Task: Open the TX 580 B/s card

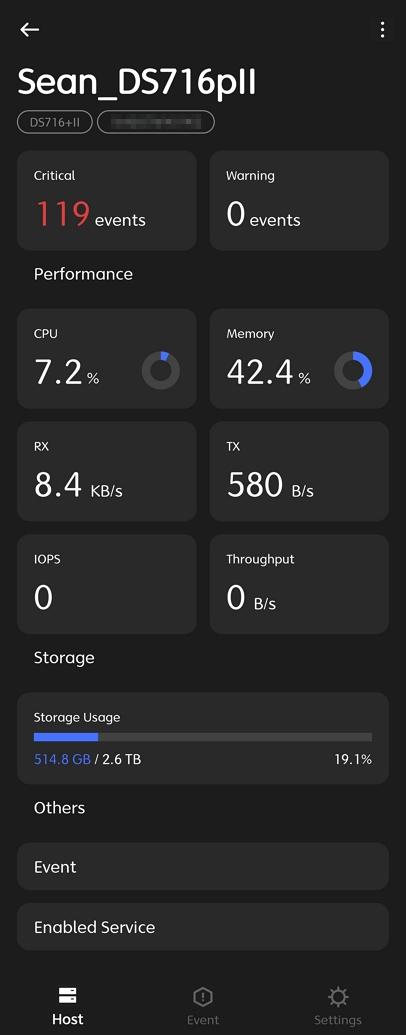Action: [299, 471]
